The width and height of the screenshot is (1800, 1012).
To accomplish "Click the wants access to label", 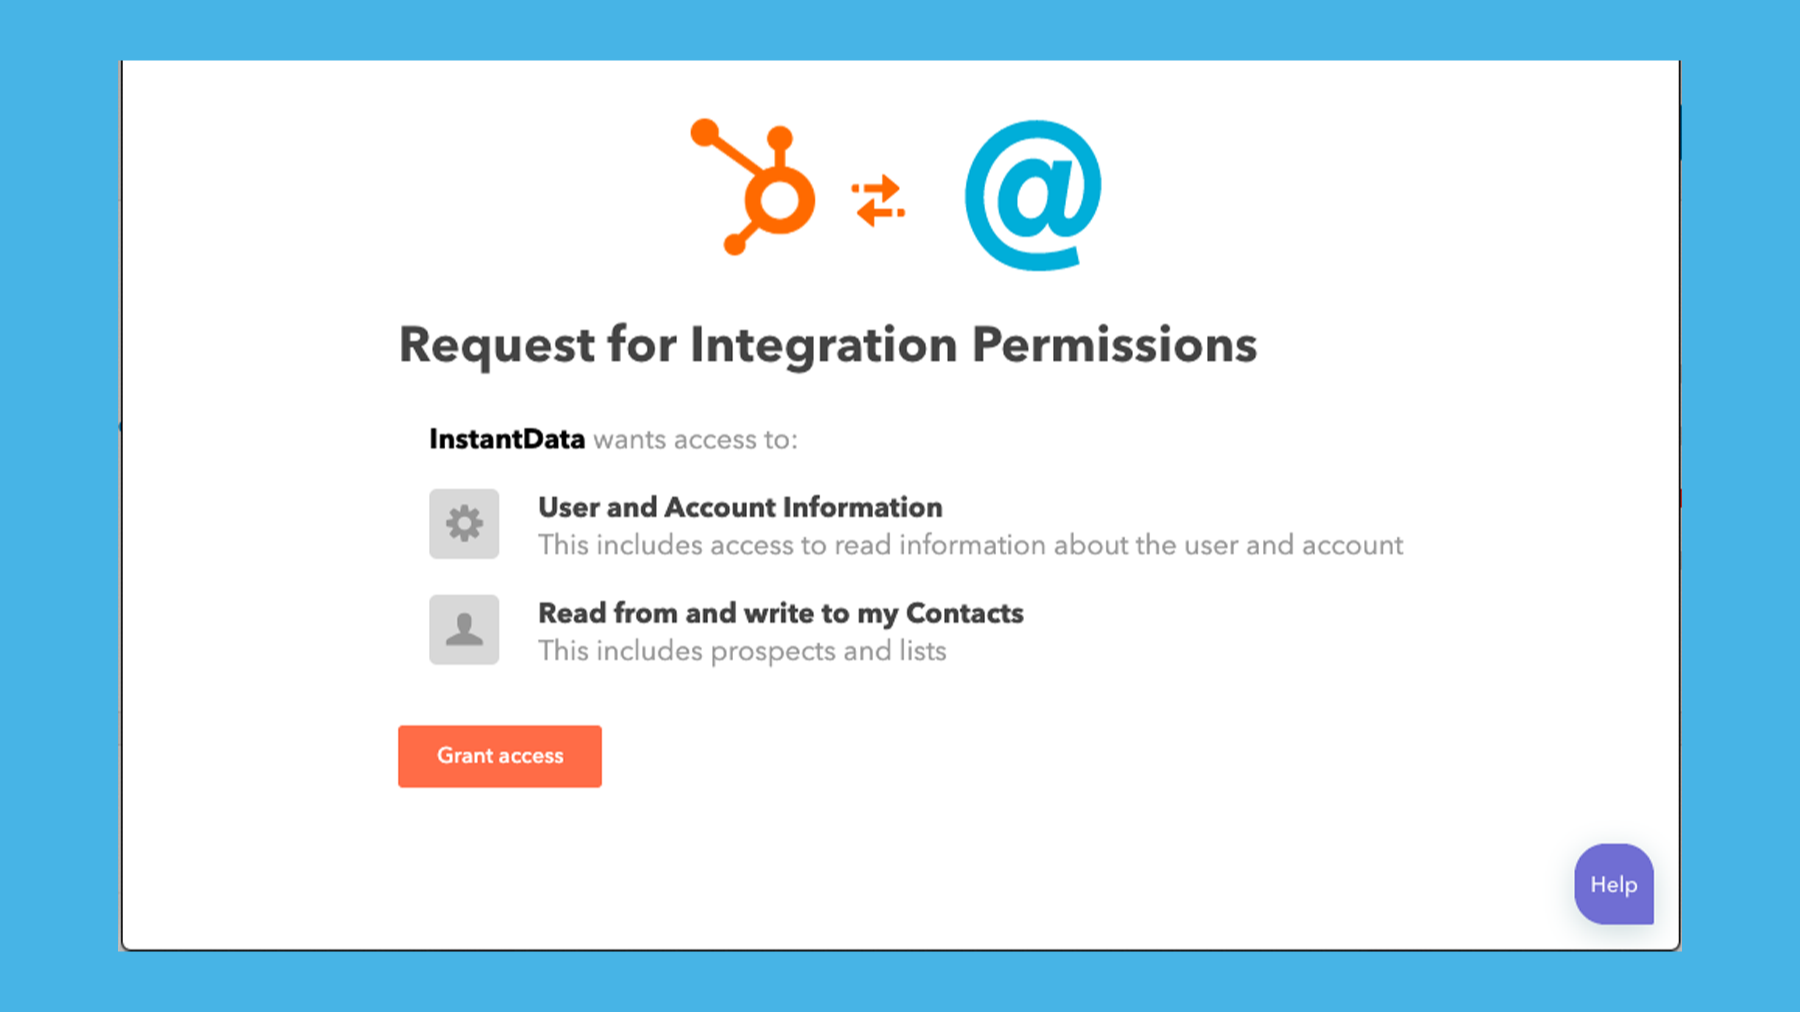I will (x=696, y=439).
